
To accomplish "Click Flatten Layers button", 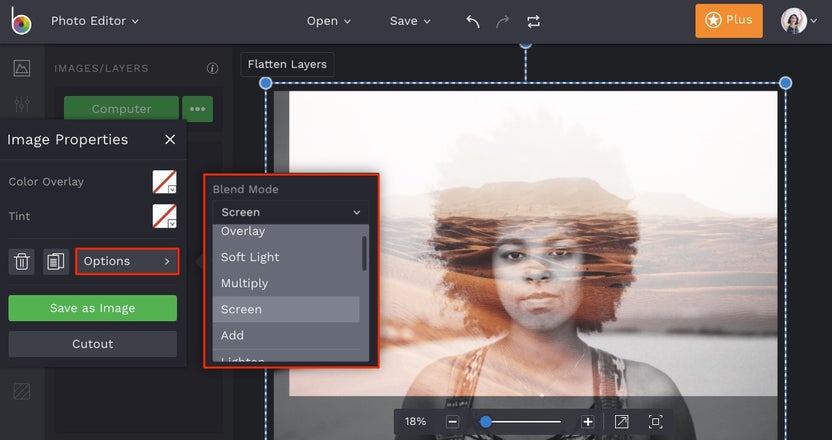I will (x=287, y=64).
